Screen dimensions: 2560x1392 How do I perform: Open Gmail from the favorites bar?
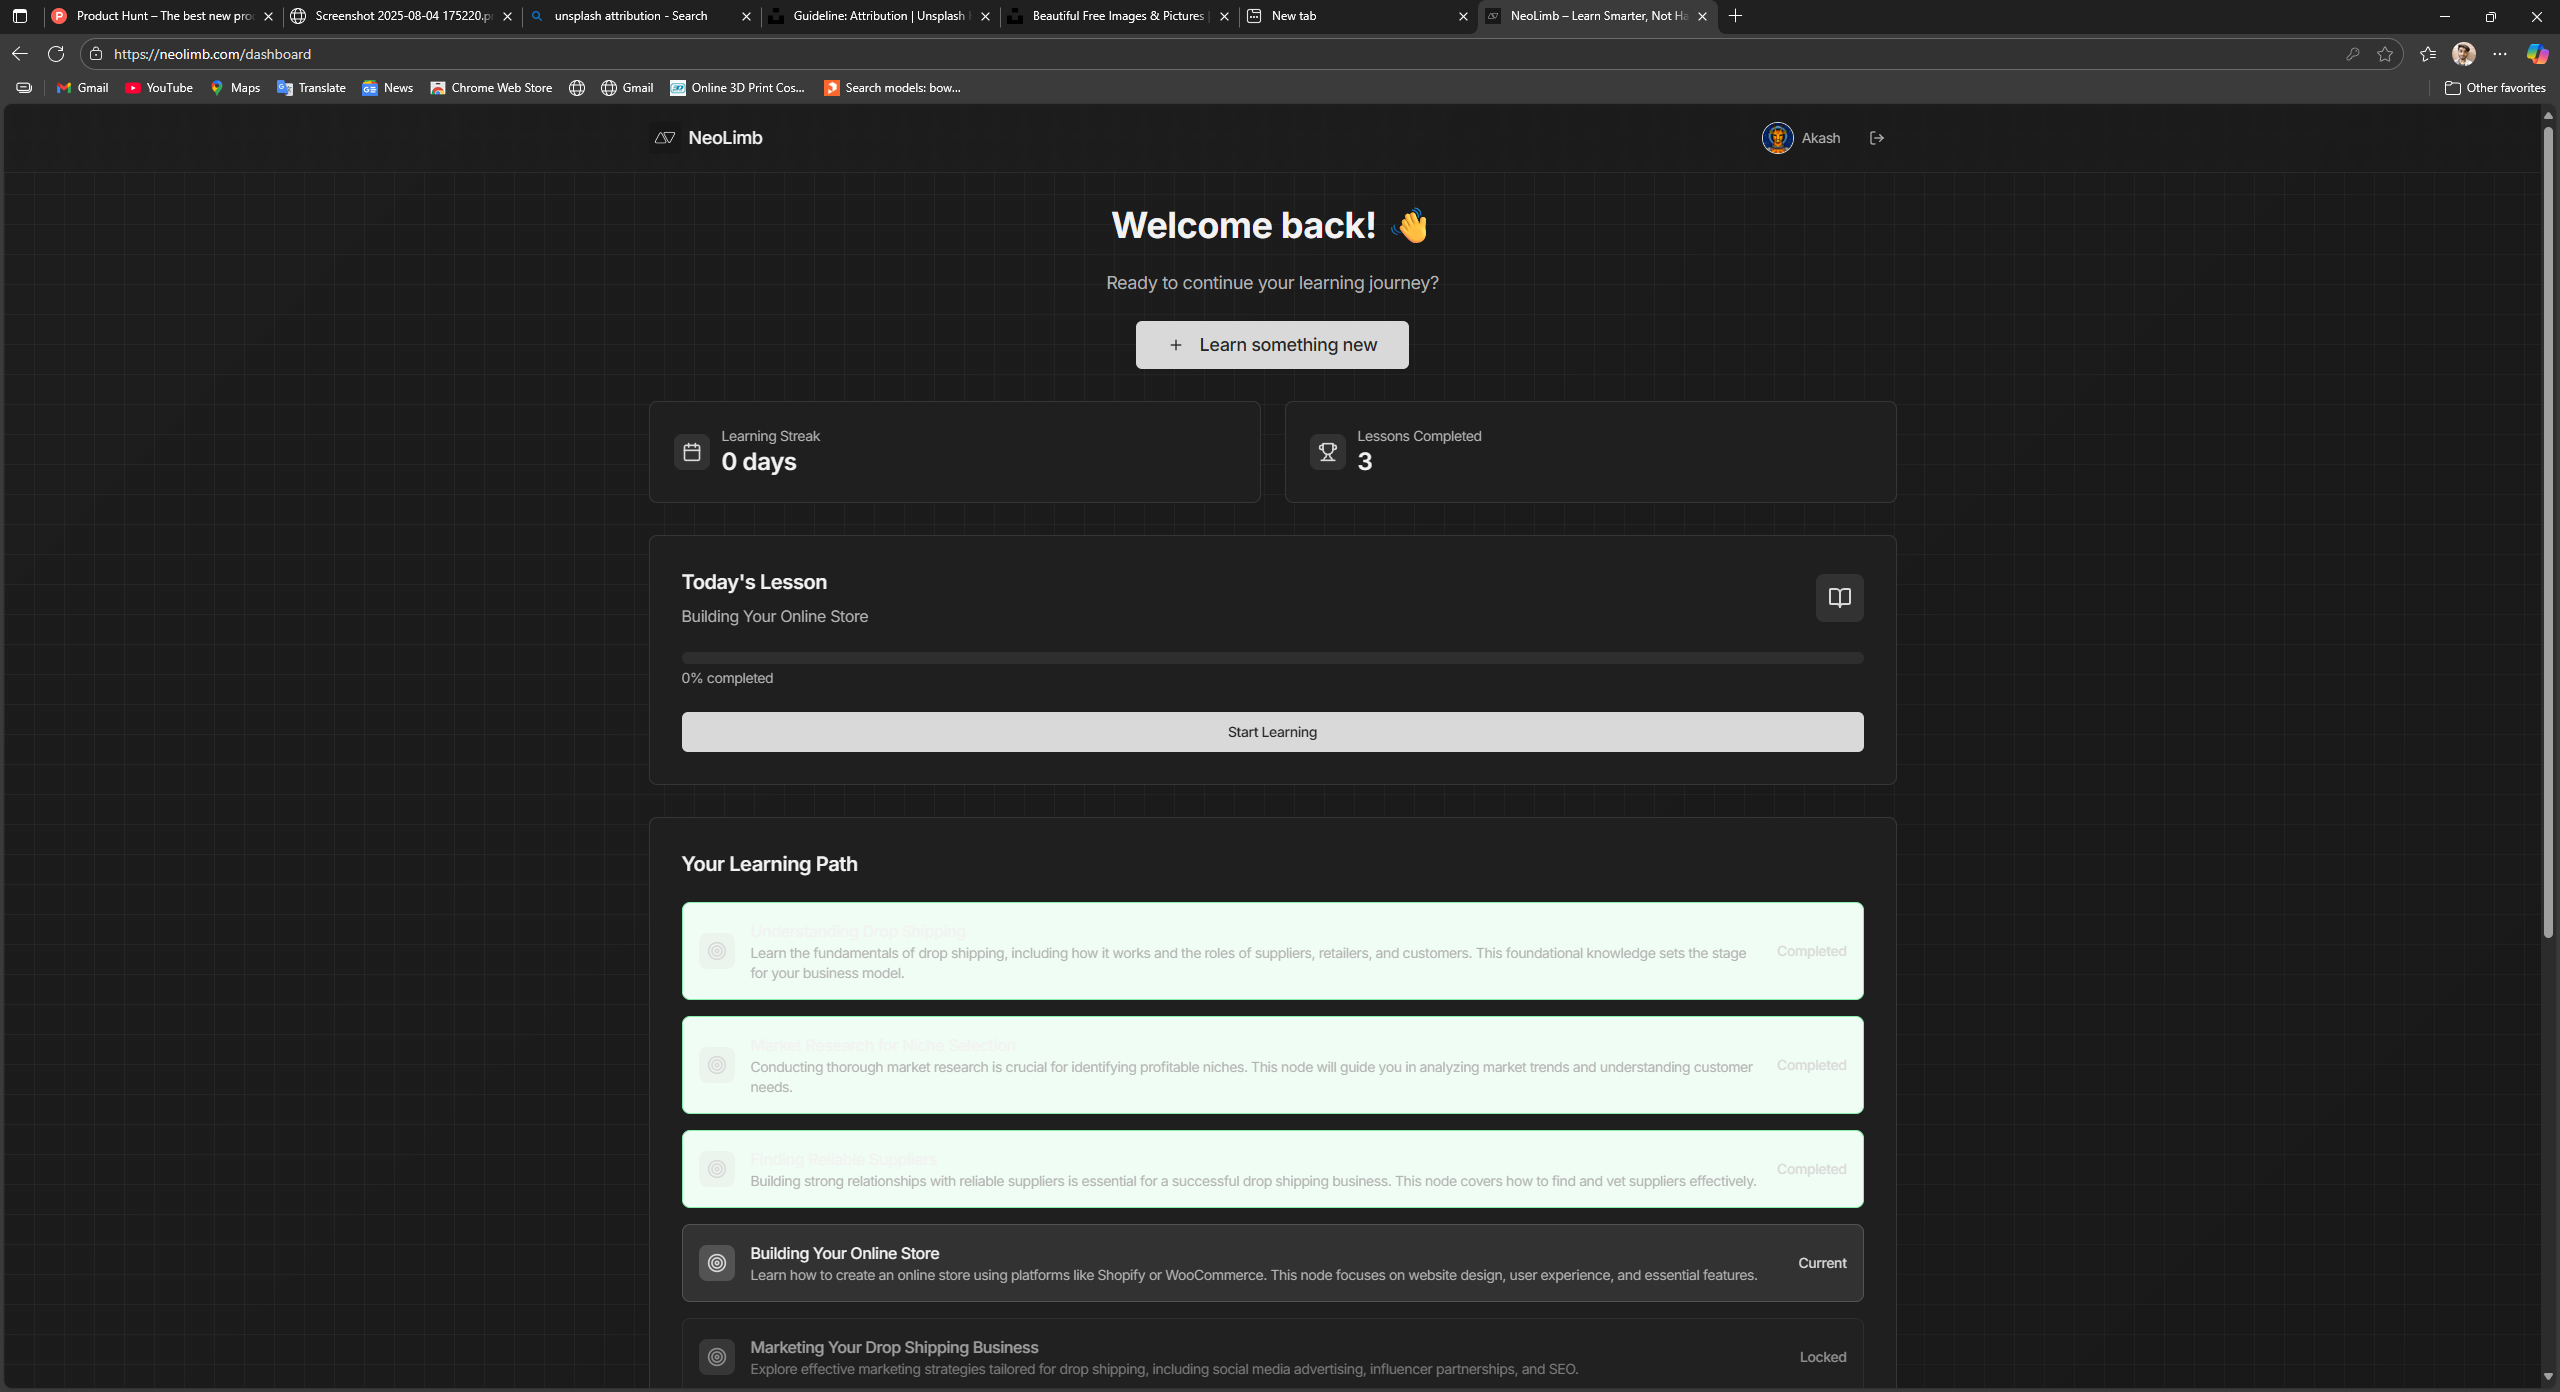(x=81, y=87)
